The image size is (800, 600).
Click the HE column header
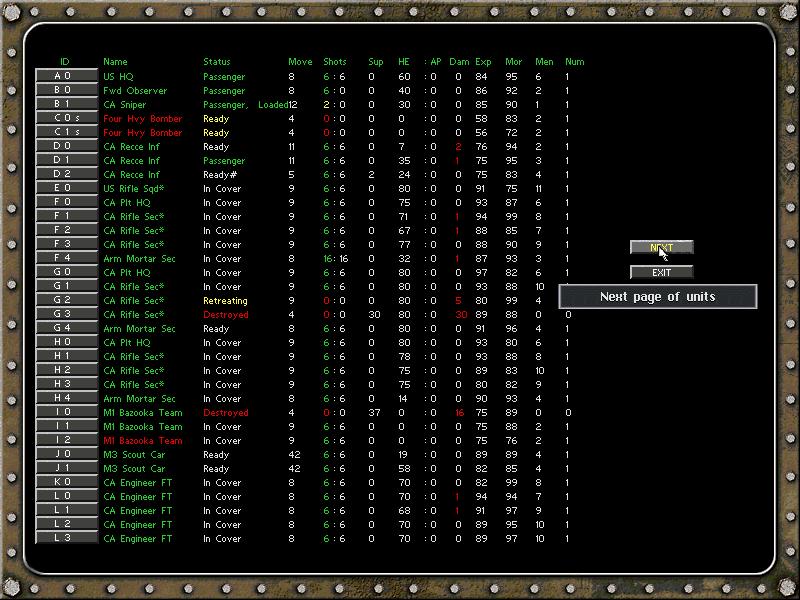point(404,62)
